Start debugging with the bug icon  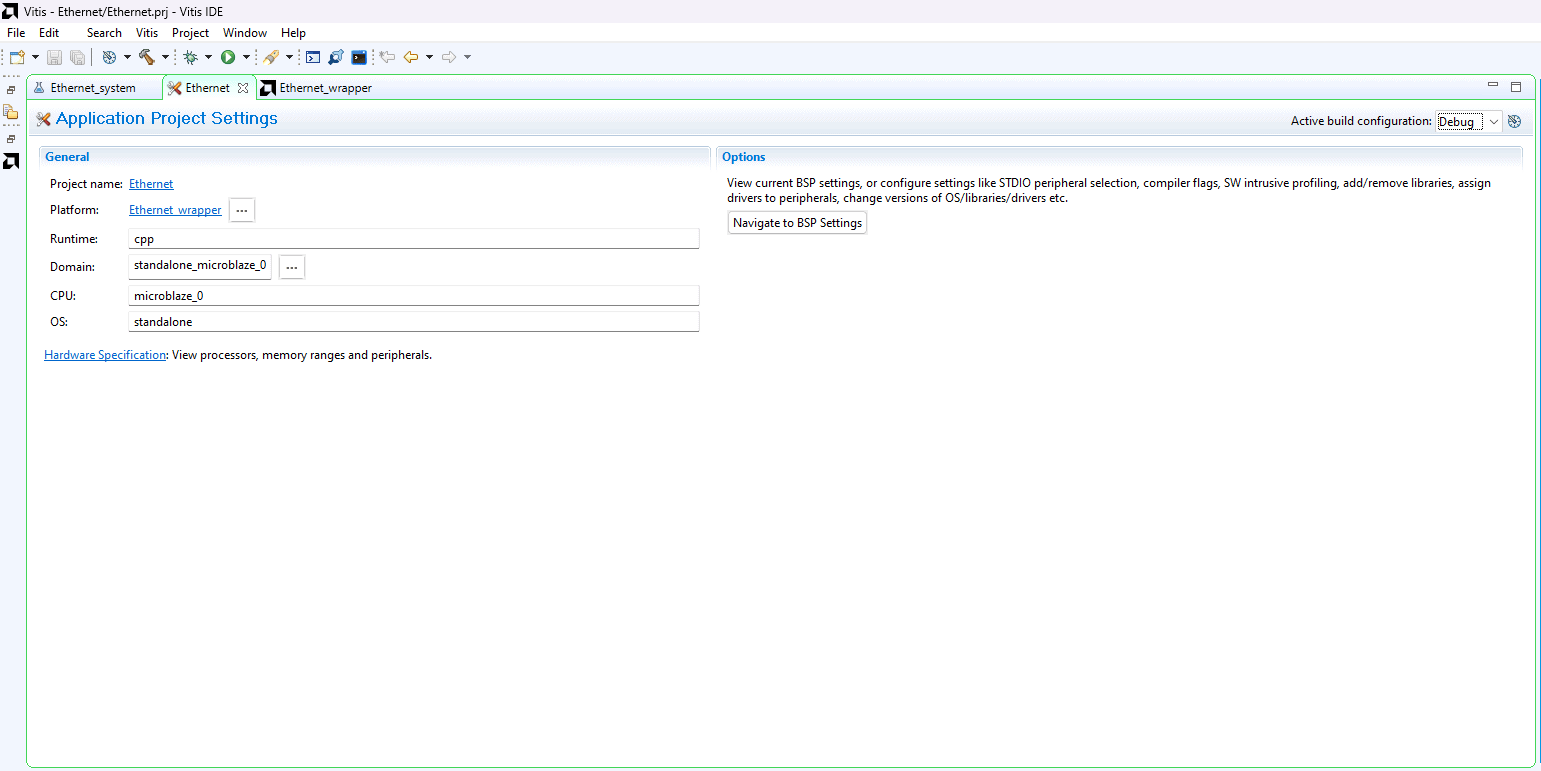190,57
